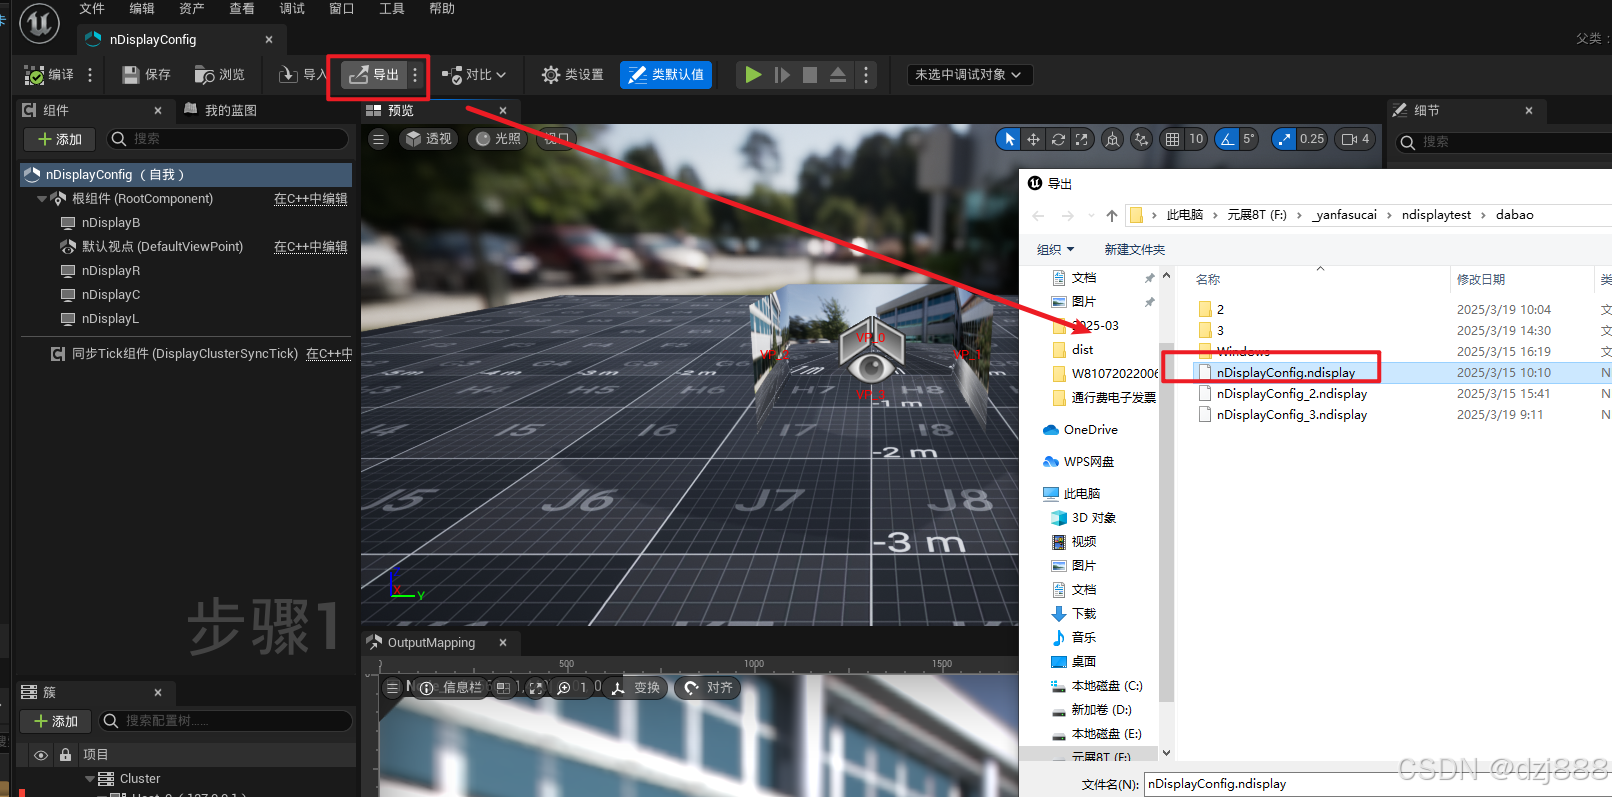Open the preview viewport hamburger menu
Image resolution: width=1612 pixels, height=797 pixels.
coord(378,139)
